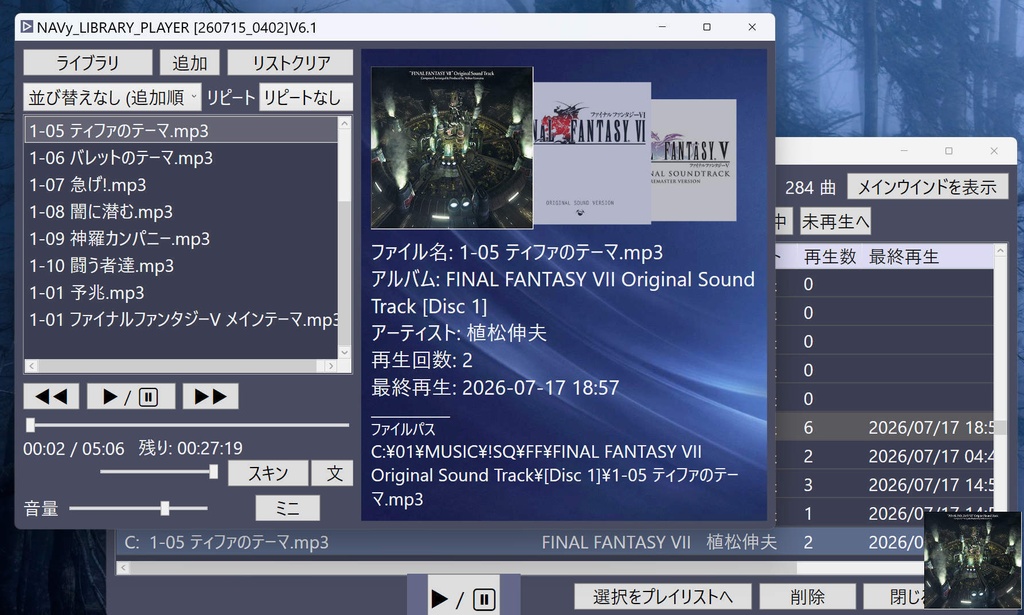The image size is (1024, 615).
Task: Select 1-01 予兆.mp3 in playlist
Action: point(181,292)
